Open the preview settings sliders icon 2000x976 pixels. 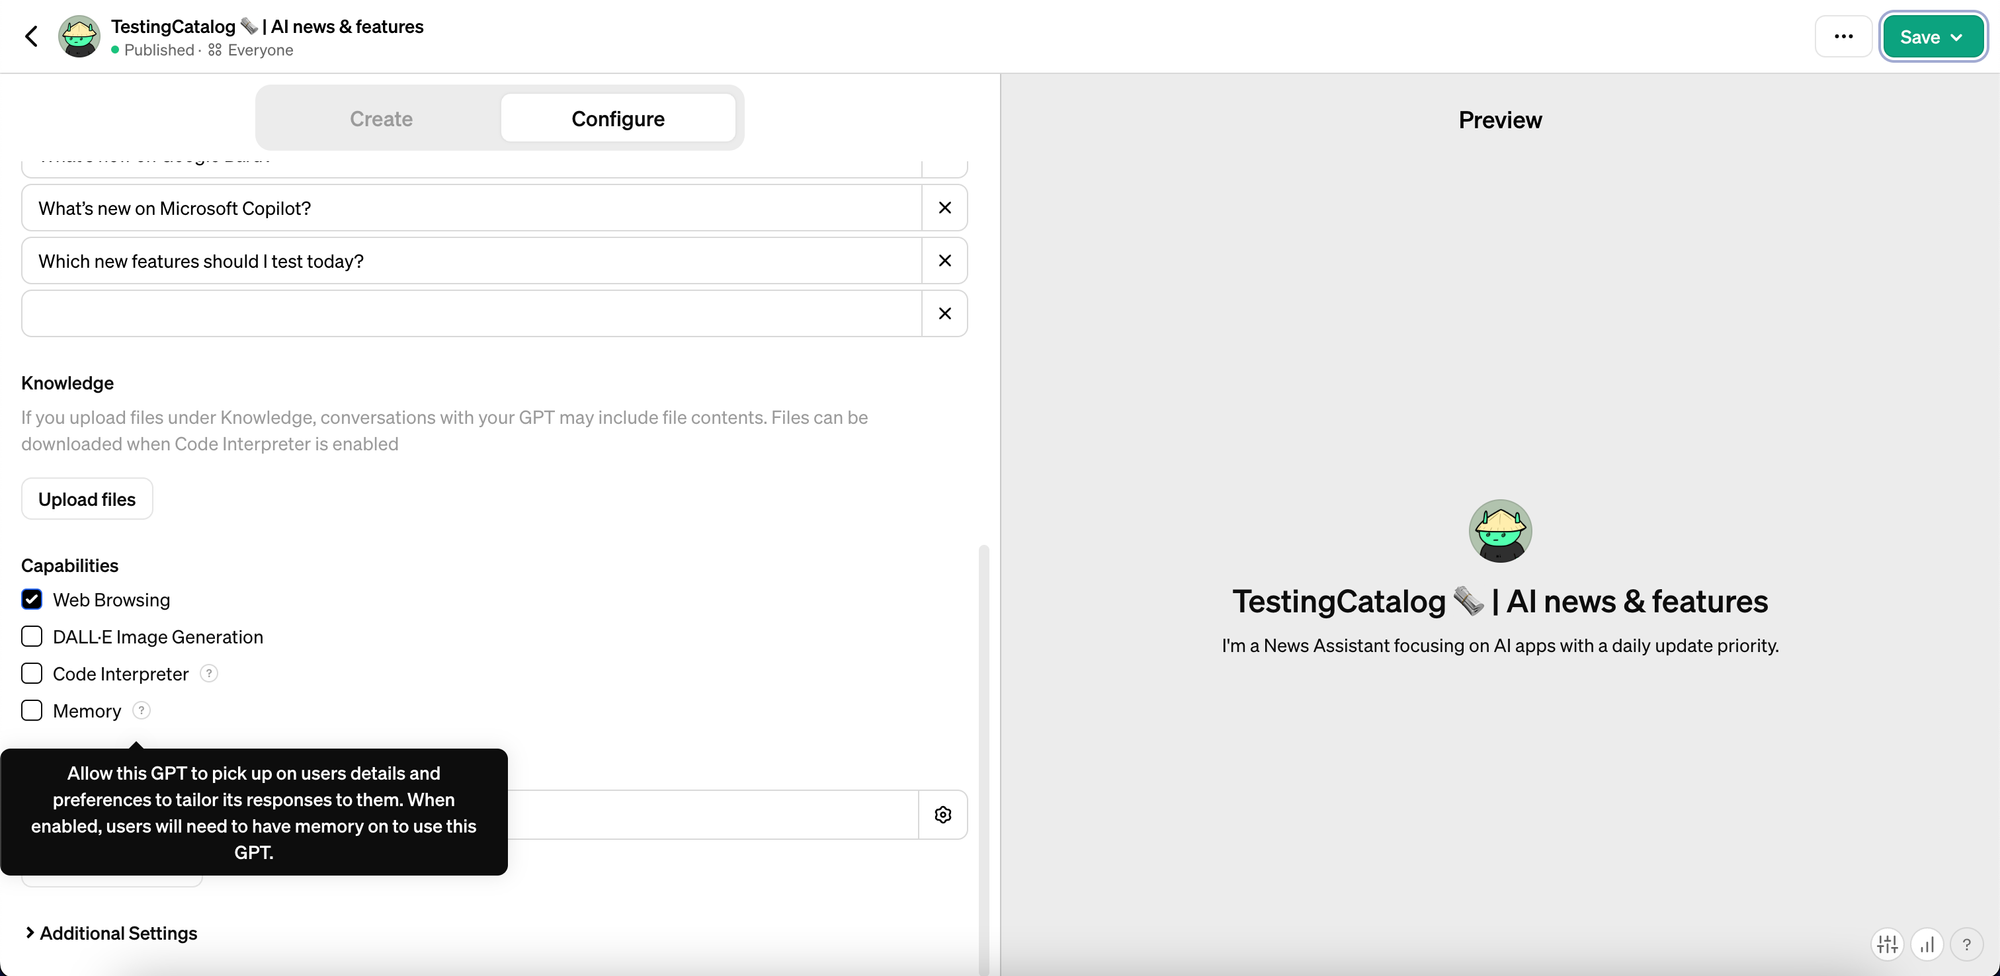[x=1887, y=944]
